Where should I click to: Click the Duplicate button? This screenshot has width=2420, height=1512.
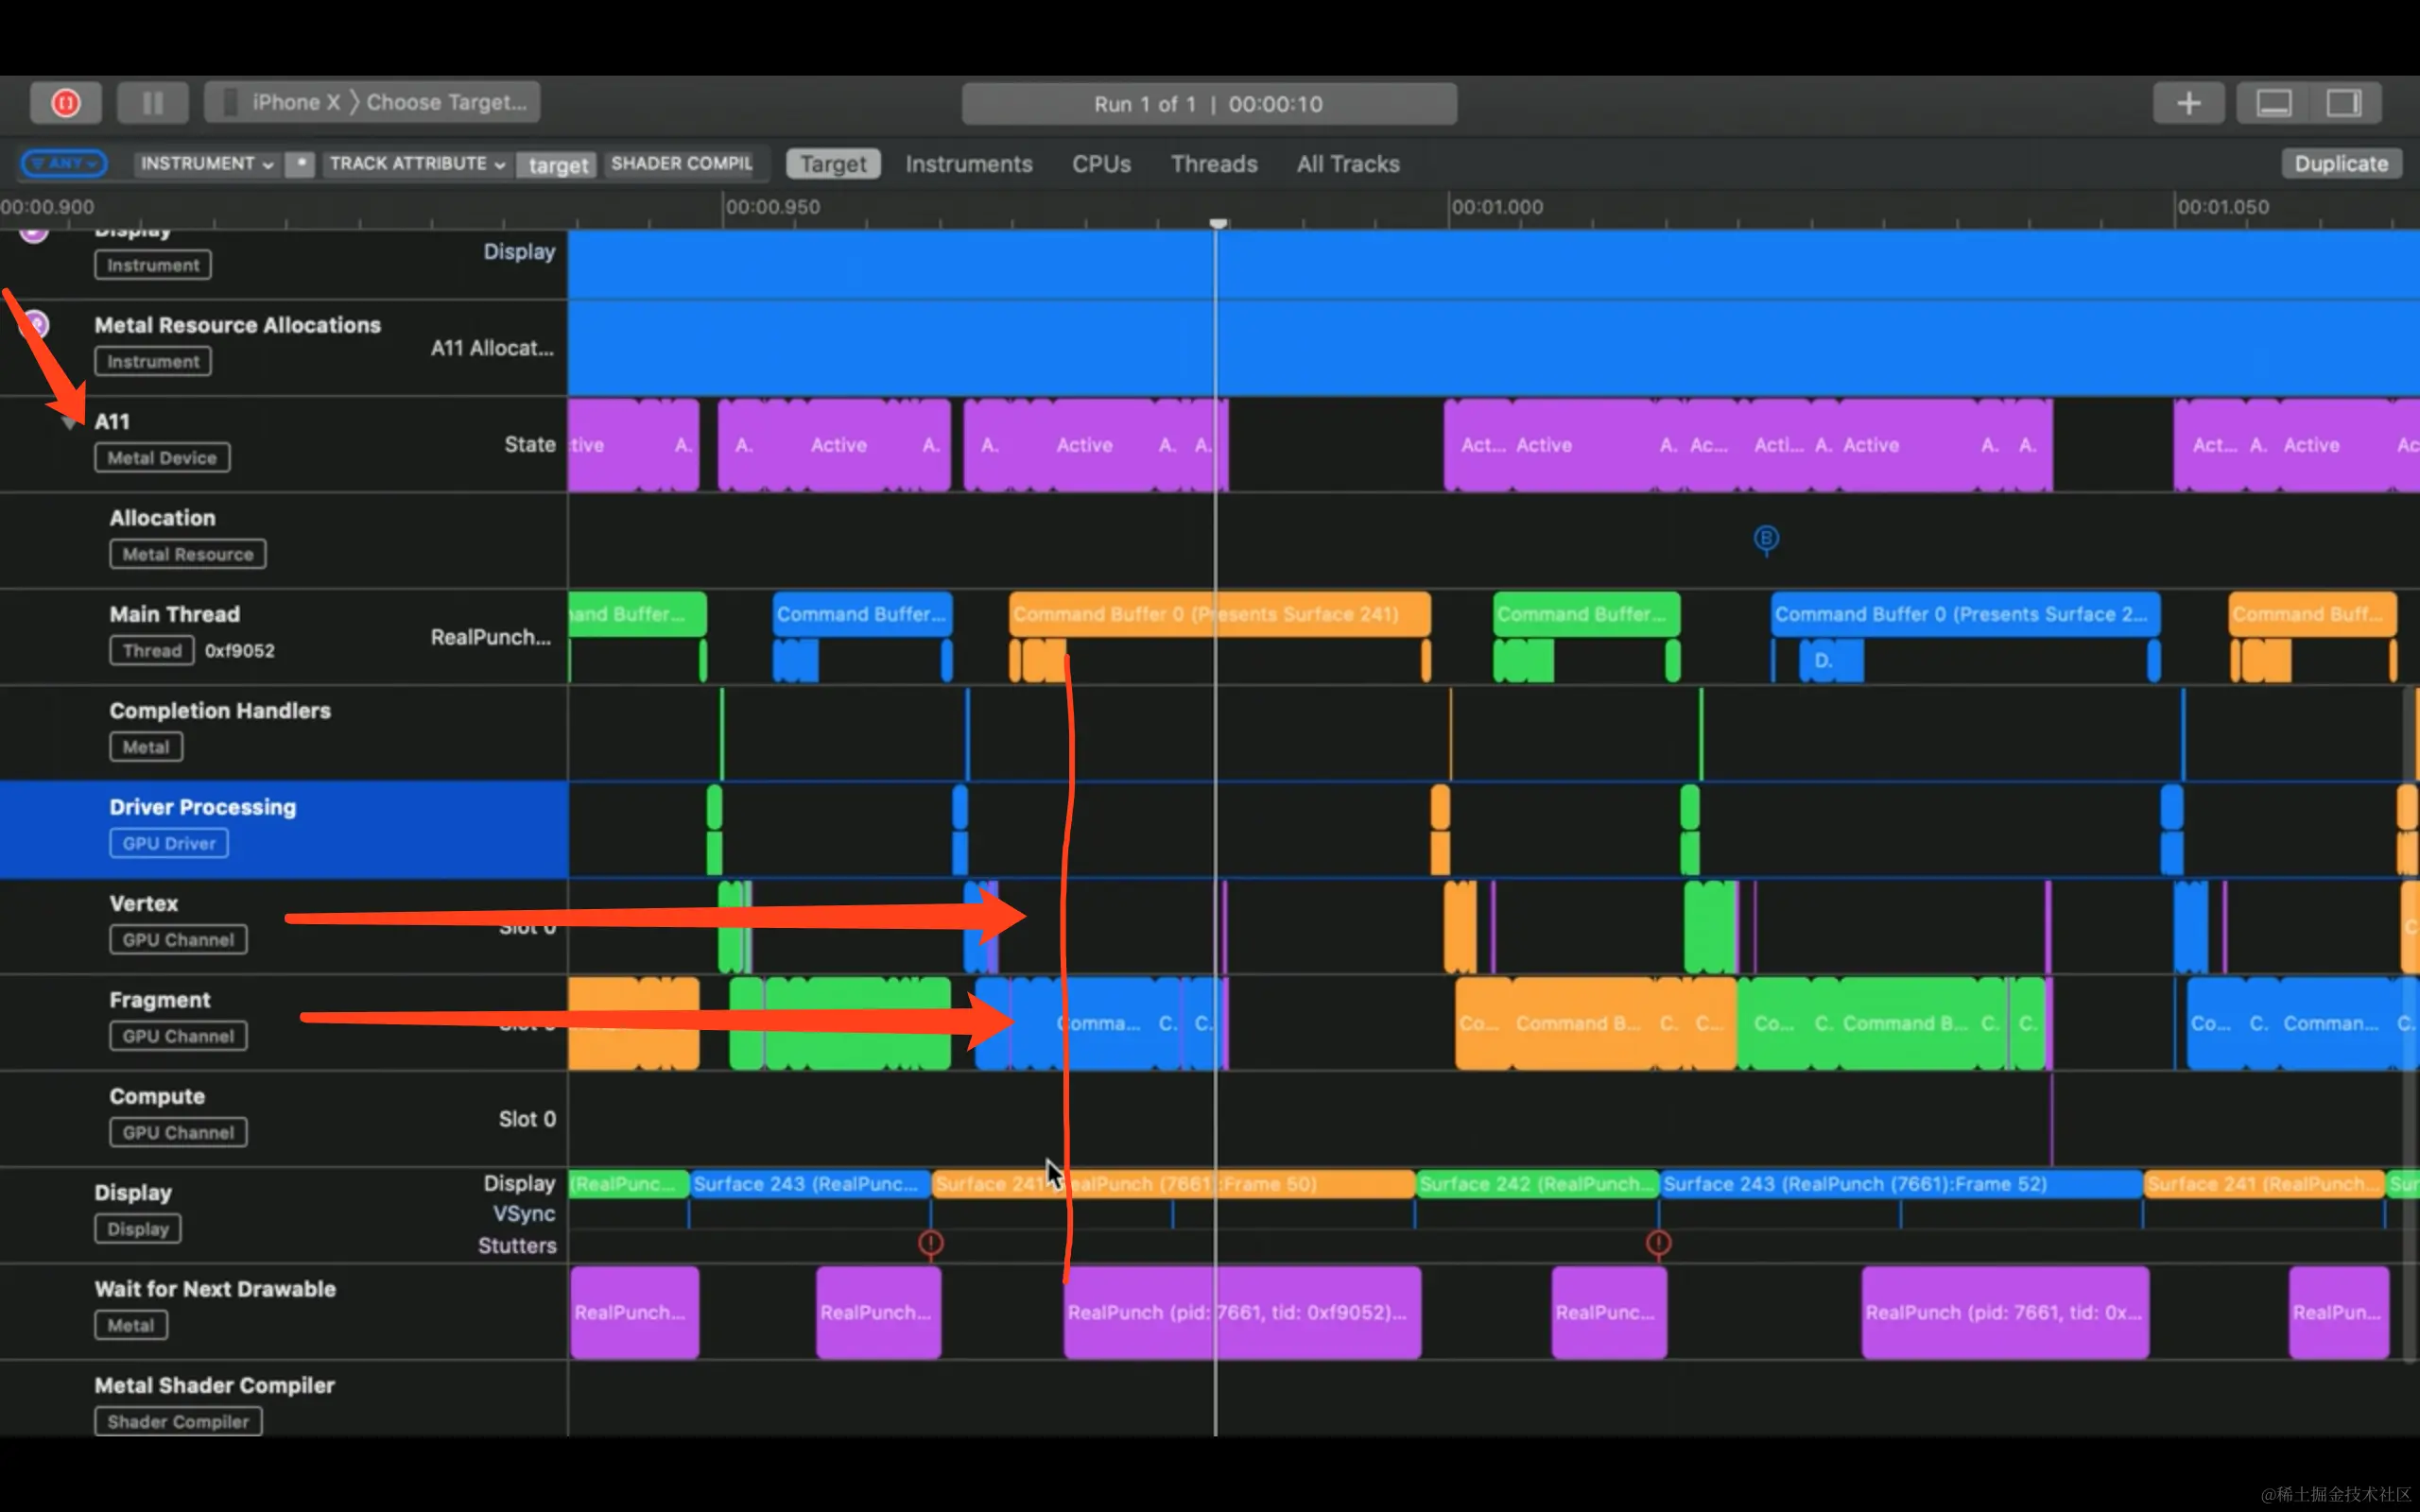pos(2340,164)
